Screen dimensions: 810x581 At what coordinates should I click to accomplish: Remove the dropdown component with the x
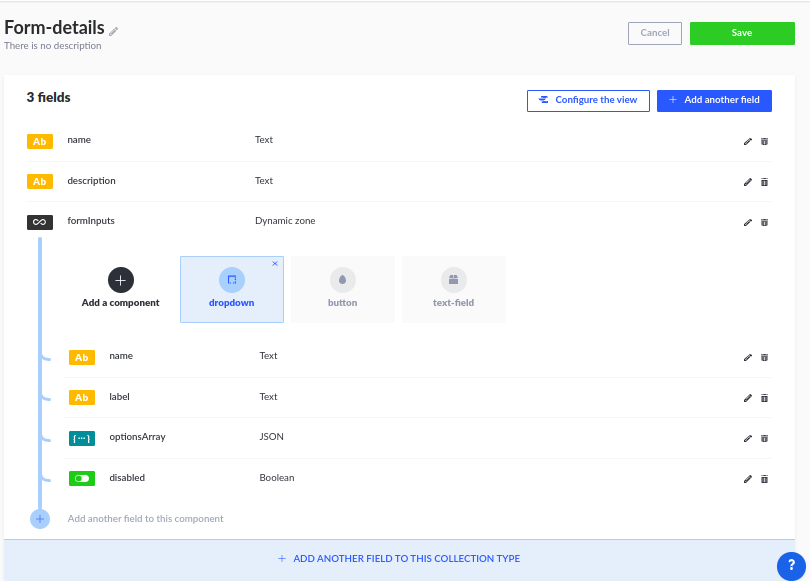(275, 263)
